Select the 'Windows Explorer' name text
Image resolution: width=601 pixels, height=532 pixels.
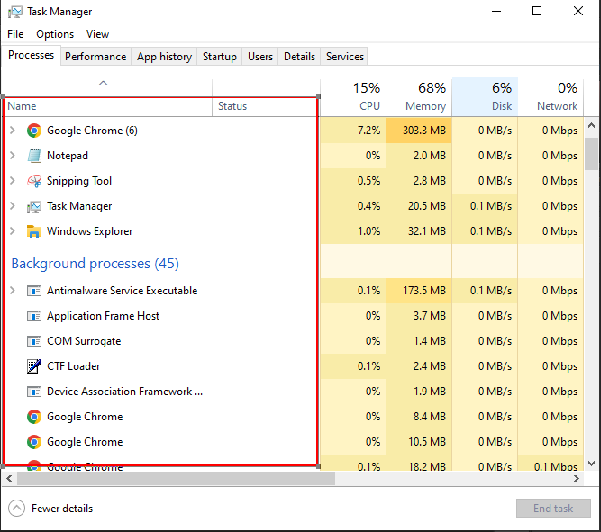point(89,232)
